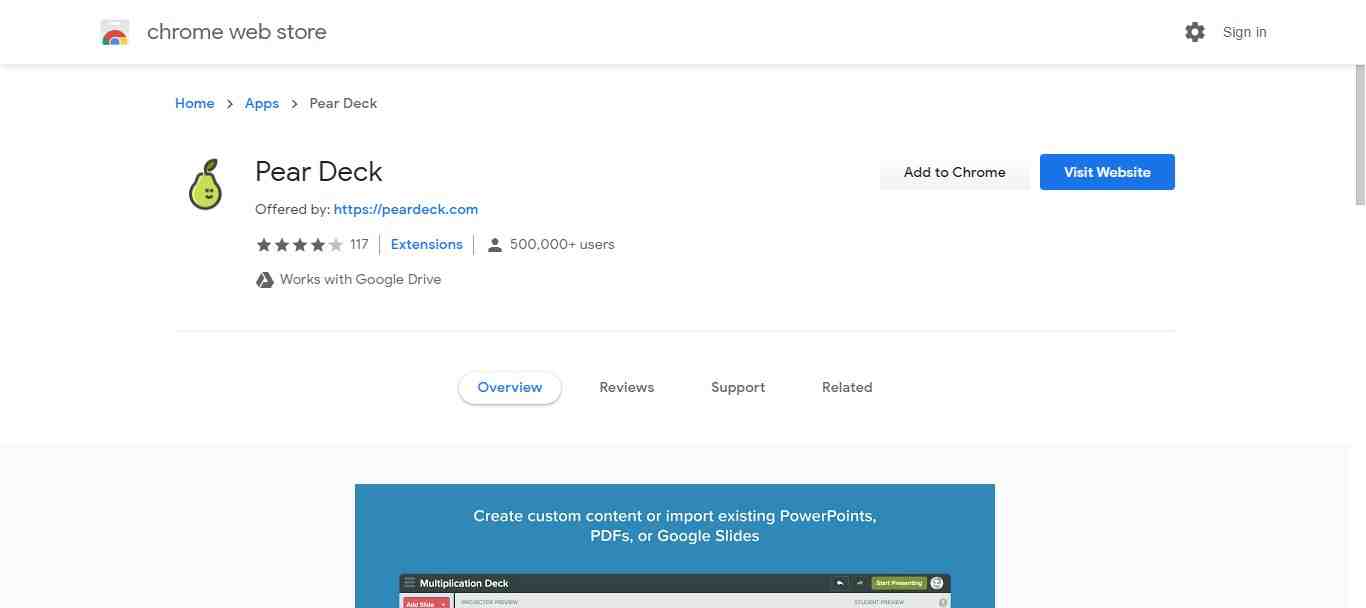Open the https://peardeck.com link
Screen dimensions: 1366x608
pyautogui.click(x=406, y=209)
